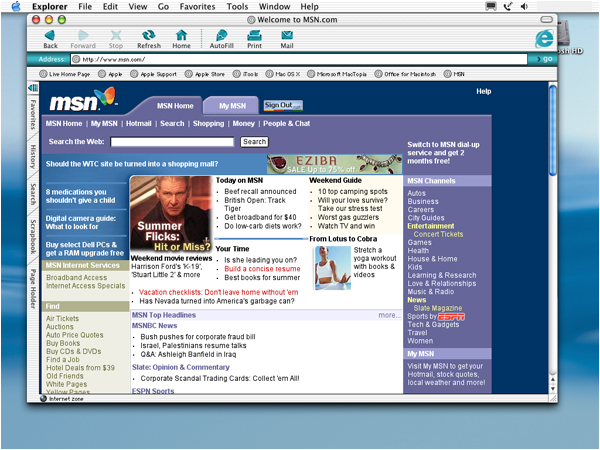Open the History side tab

point(33,157)
